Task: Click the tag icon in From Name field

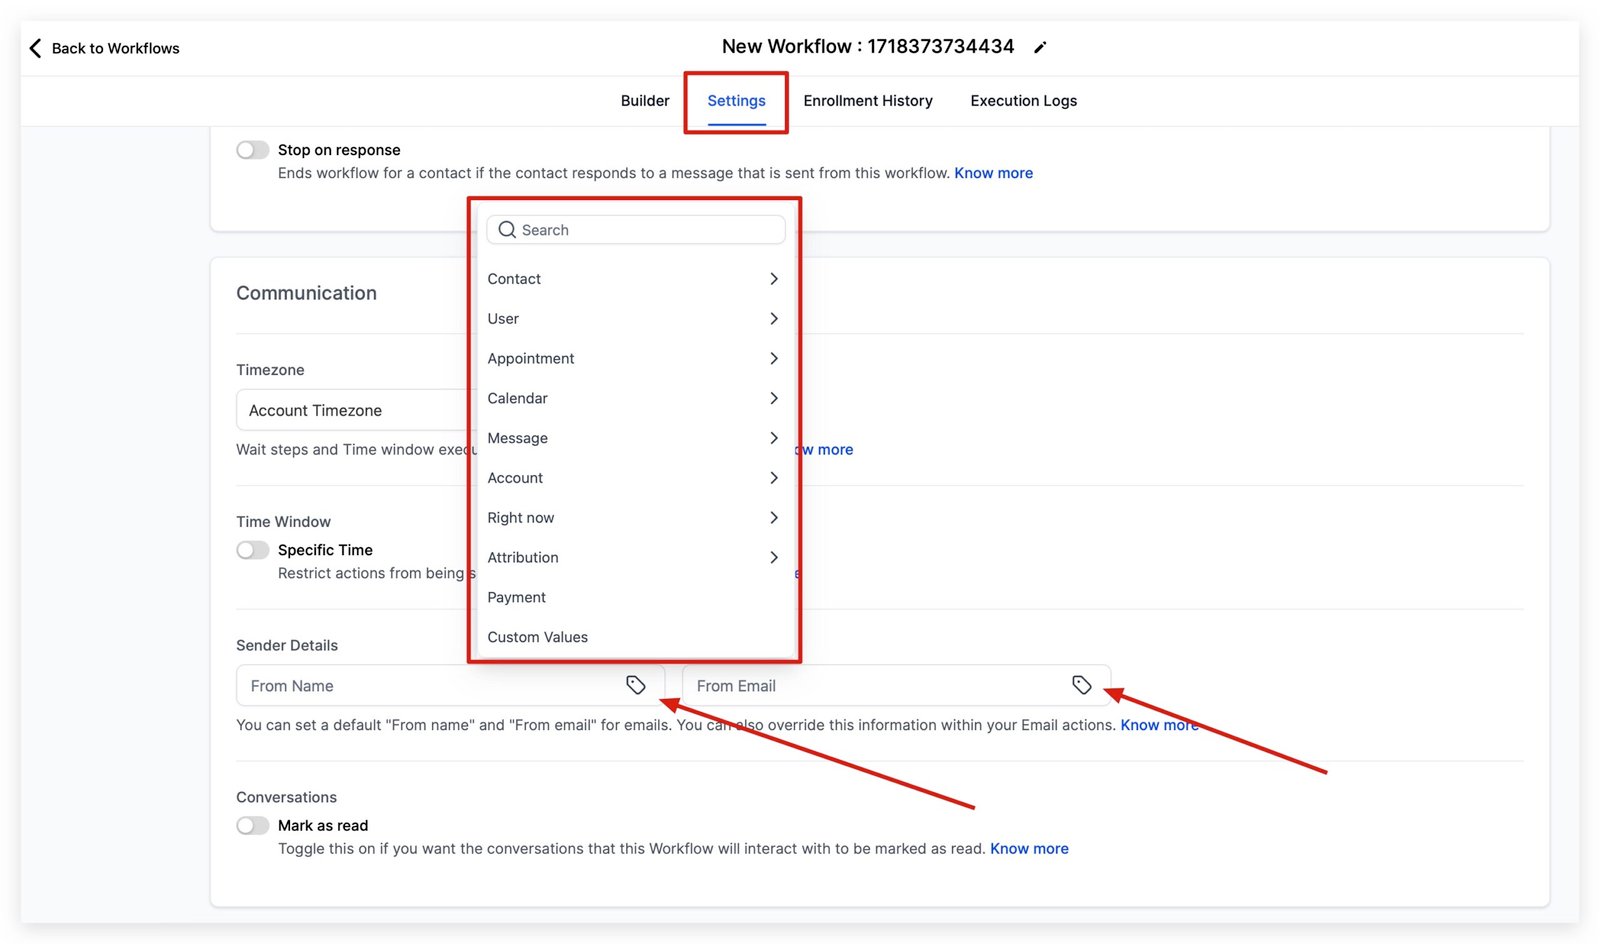Action: pos(635,685)
